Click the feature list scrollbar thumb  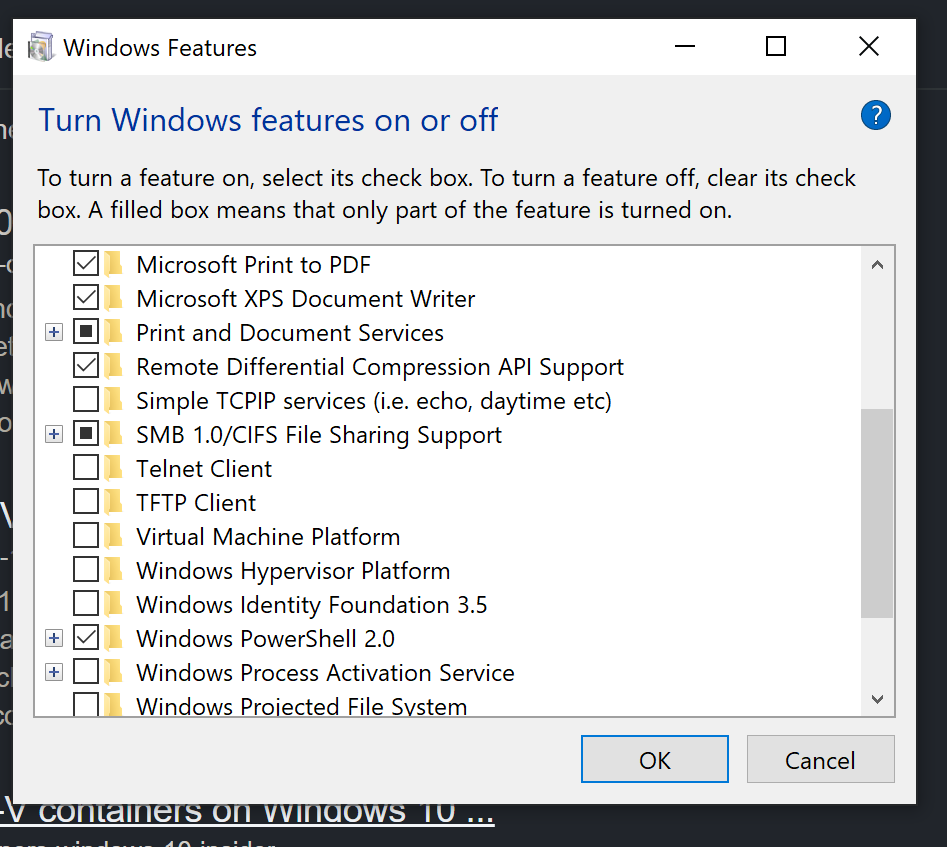tap(877, 512)
